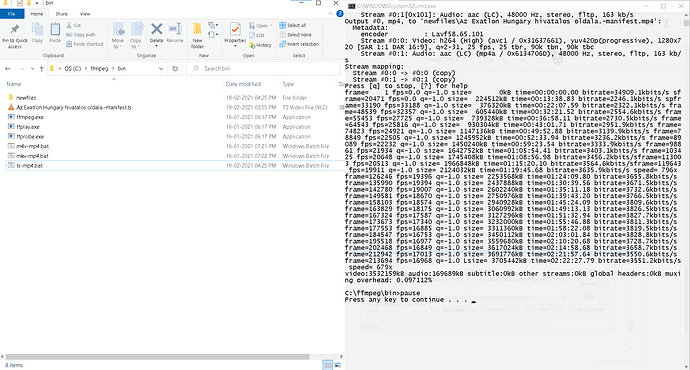The image size is (690, 370).
Task: Click the Explorer horizontal scrollbar
Action: click(158, 356)
